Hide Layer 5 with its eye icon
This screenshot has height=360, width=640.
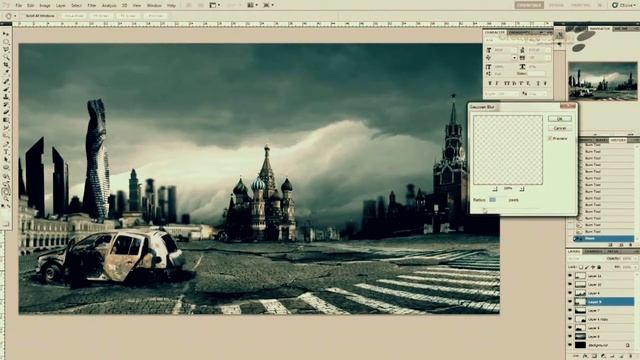click(x=570, y=336)
